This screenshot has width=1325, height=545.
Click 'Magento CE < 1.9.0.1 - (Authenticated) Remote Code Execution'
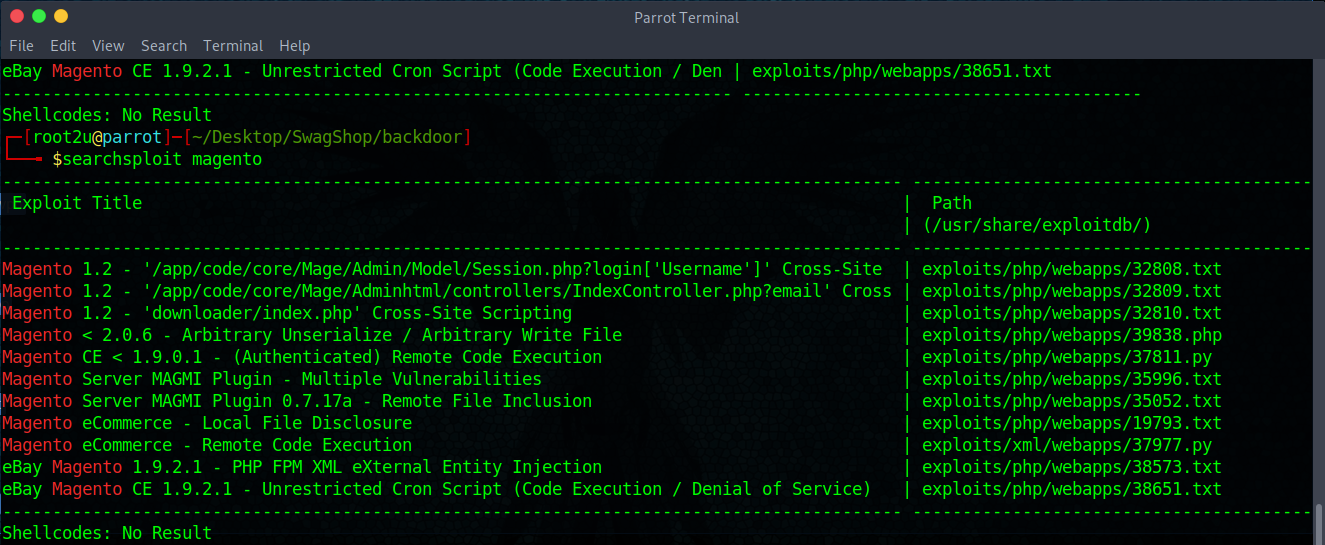point(302,357)
